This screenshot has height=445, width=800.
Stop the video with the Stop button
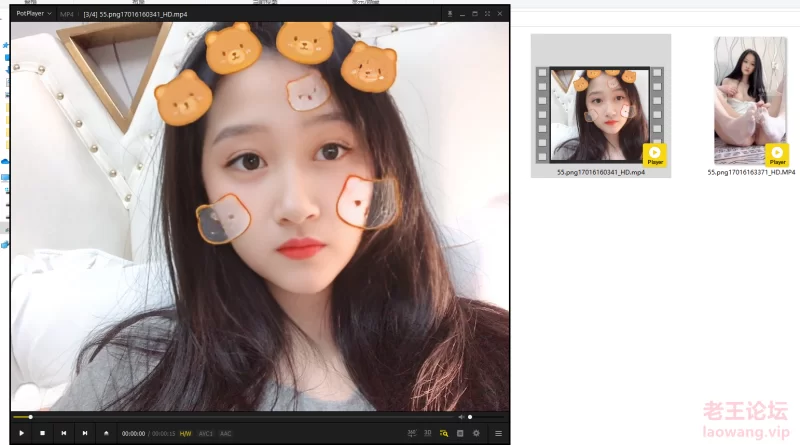[42, 433]
